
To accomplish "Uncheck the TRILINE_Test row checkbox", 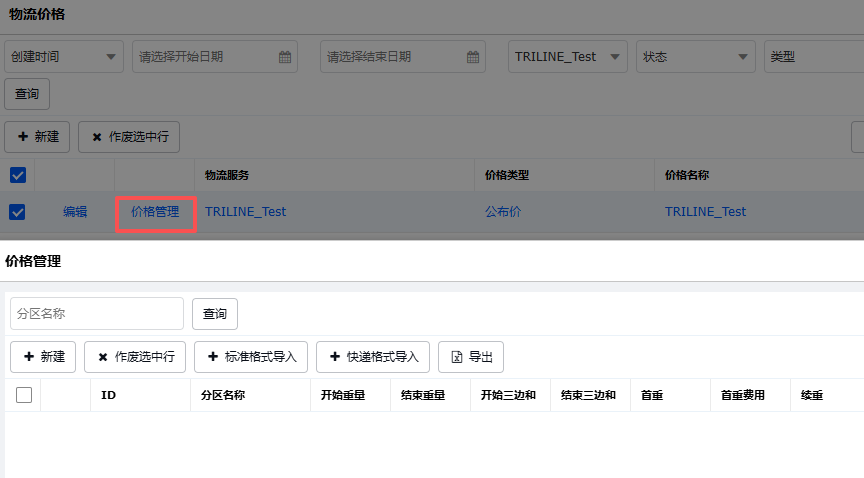I will pyautogui.click(x=17, y=212).
